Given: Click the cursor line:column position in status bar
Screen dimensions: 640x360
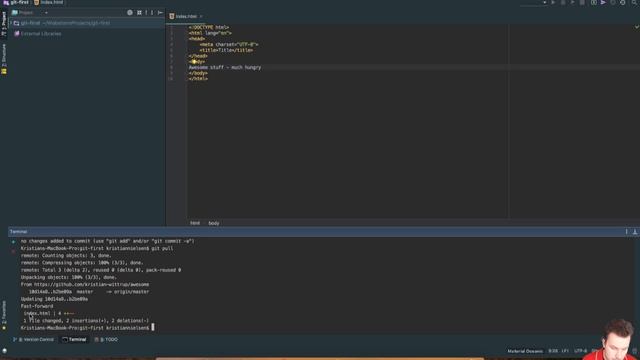Looking at the screenshot, I should pos(553,351).
